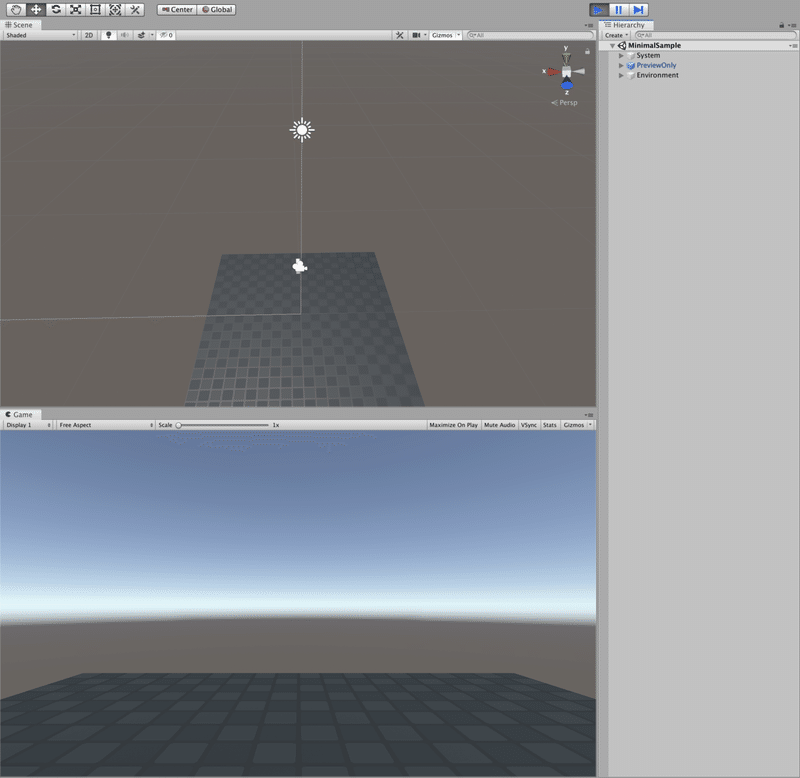Select the Environment object
The image size is (800, 778).
pos(658,75)
